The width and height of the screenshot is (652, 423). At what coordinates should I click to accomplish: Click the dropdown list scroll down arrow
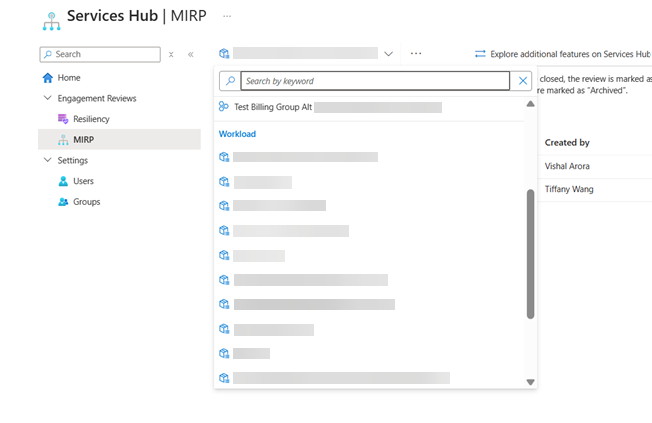click(530, 382)
